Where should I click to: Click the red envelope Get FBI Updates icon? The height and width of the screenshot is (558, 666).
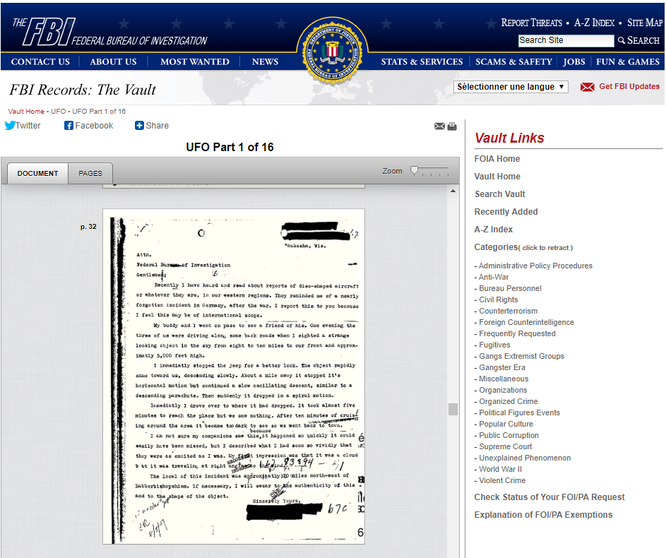click(x=587, y=87)
